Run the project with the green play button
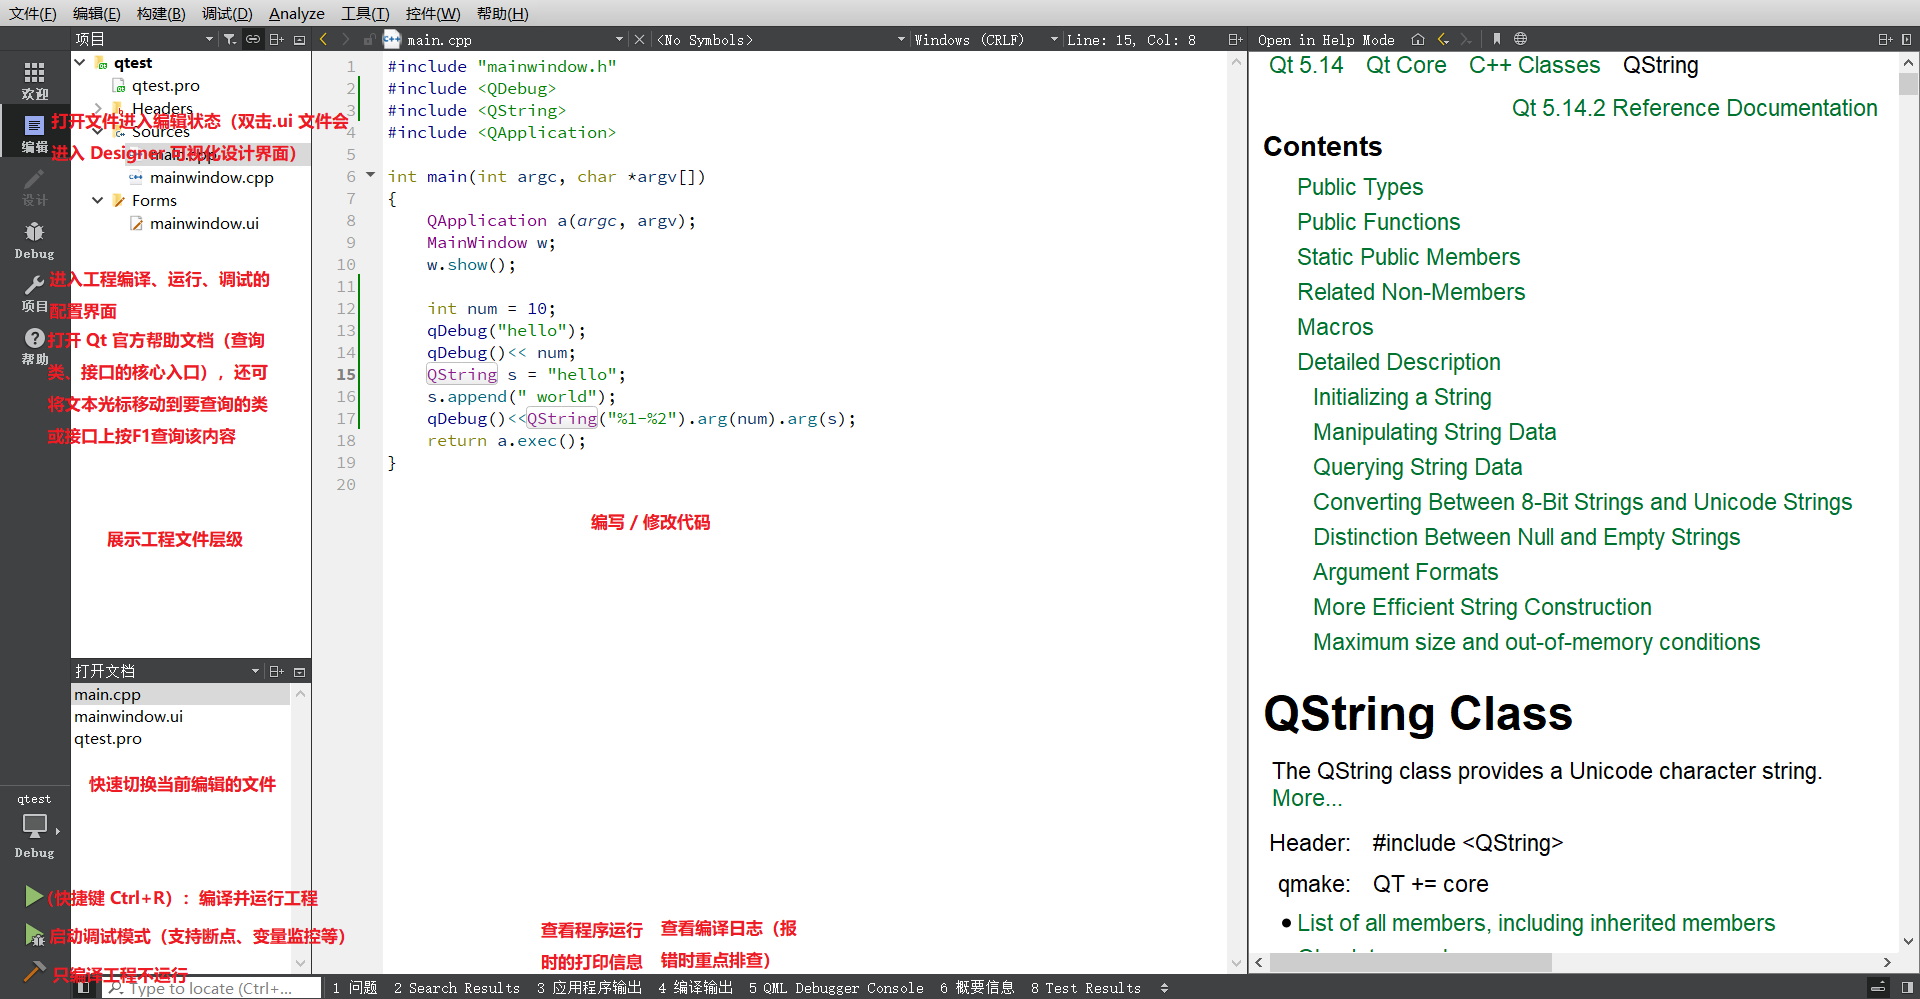This screenshot has width=1920, height=999. coord(34,897)
